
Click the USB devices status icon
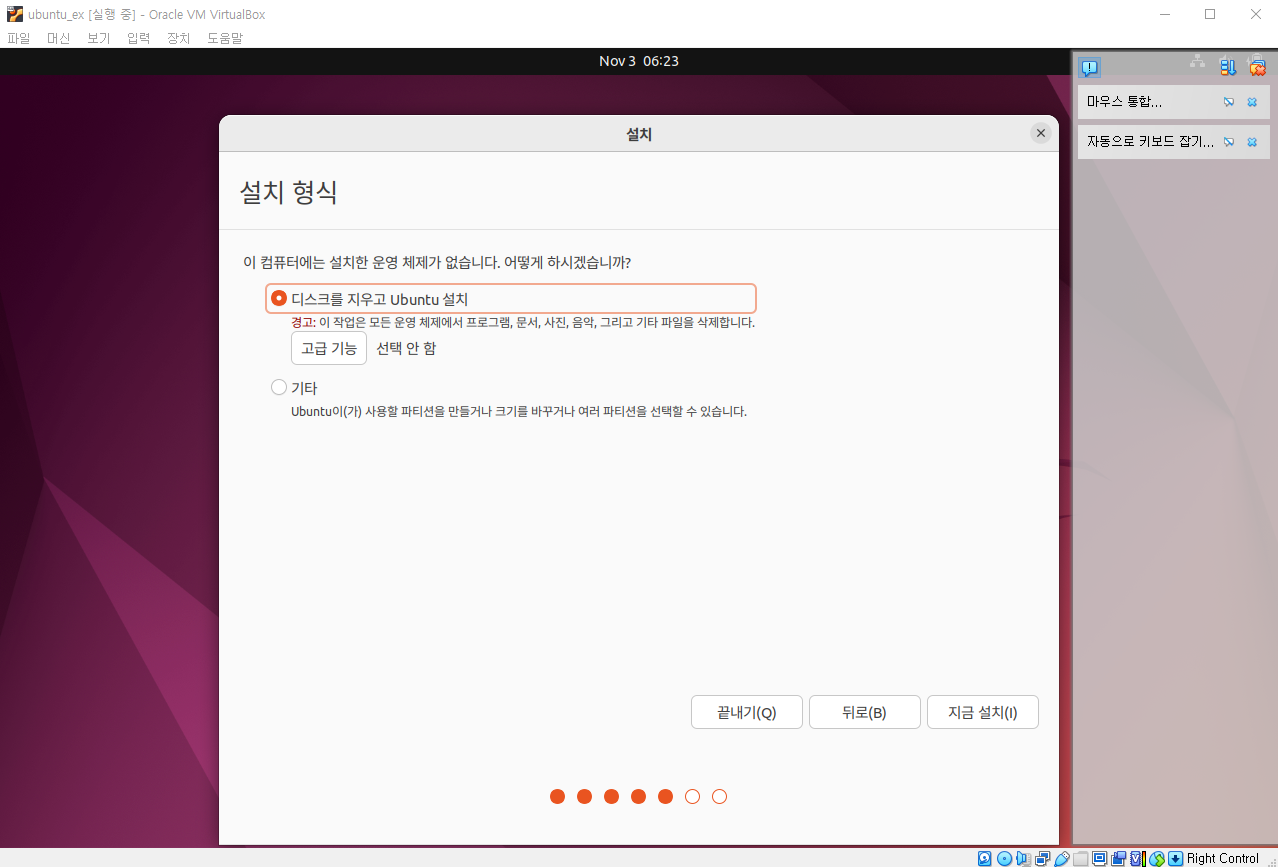(x=1061, y=858)
